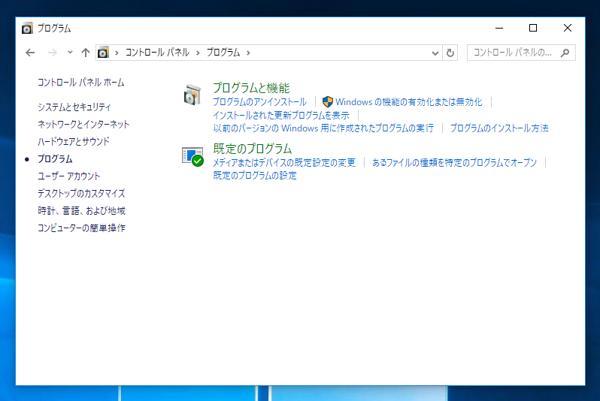Viewport: 600px width, 401px height.
Task: Open コントロール パネル ホーム
Action: [x=81, y=82]
